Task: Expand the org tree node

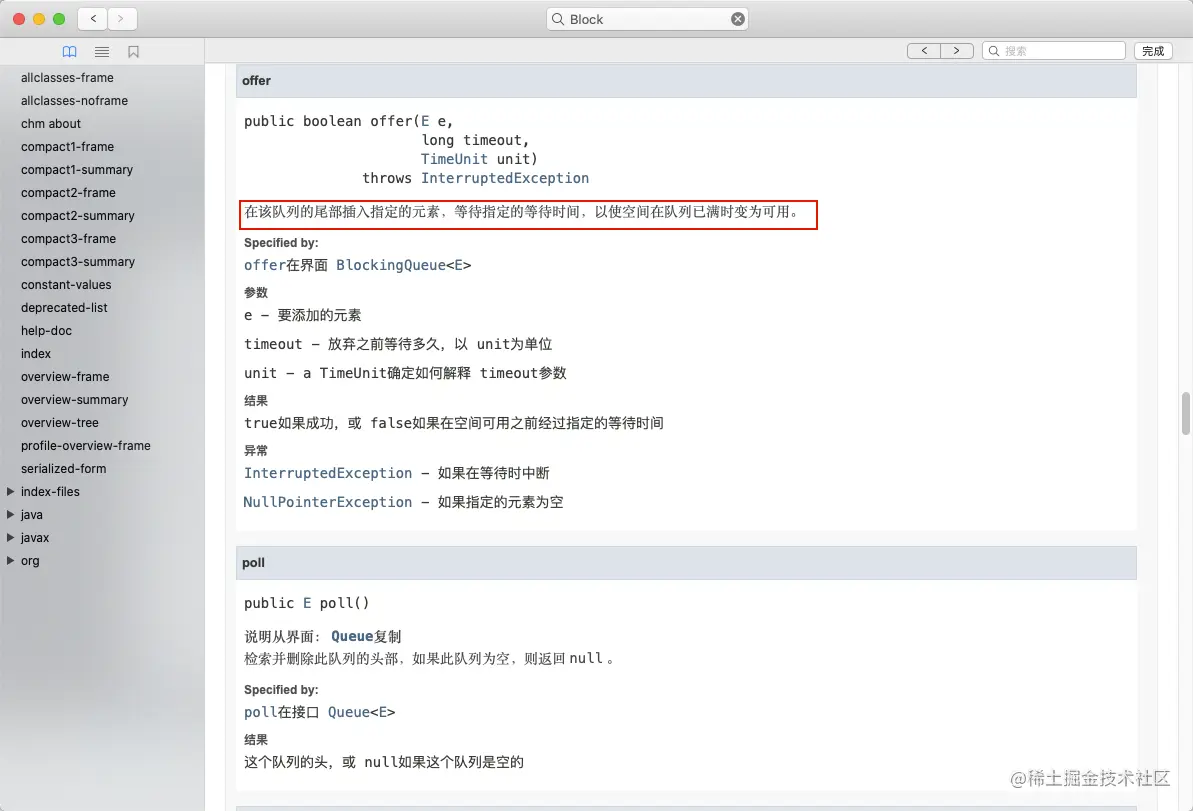Action: [11, 561]
